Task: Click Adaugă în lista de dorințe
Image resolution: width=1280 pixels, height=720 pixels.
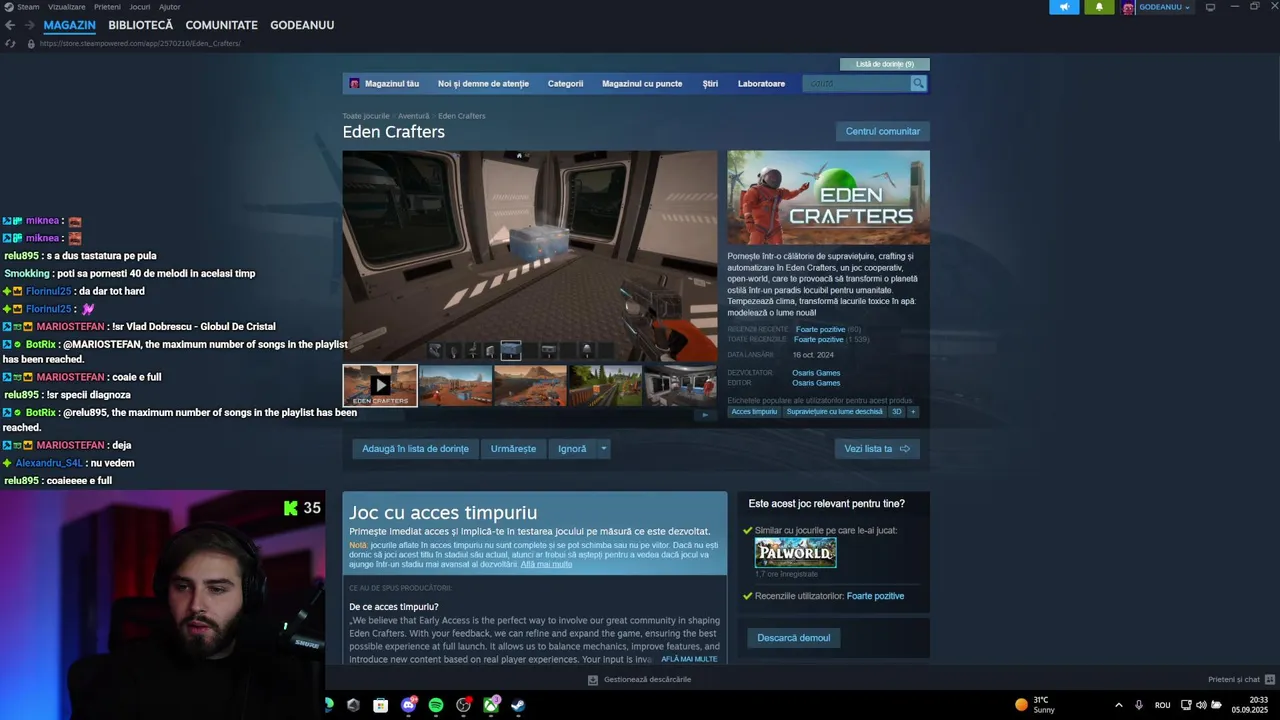Action: tap(415, 449)
